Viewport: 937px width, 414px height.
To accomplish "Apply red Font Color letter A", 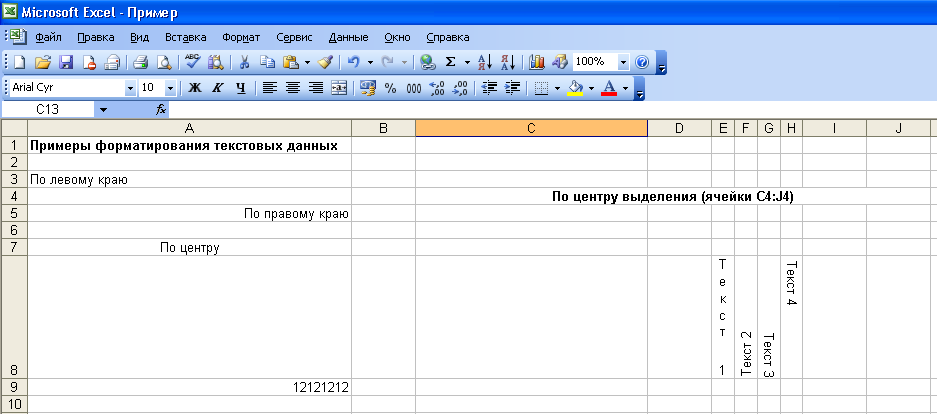I will 609,88.
